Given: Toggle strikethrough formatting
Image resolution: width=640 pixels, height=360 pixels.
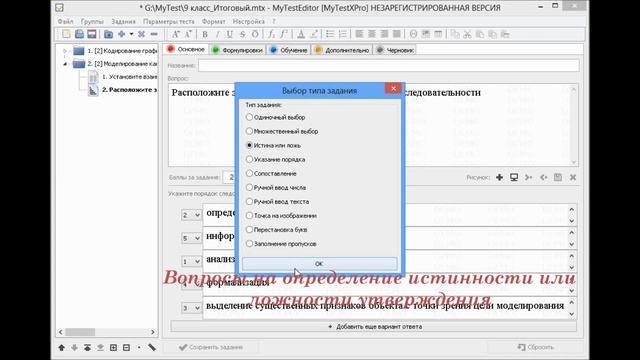Looking at the screenshot, I should [x=242, y=34].
